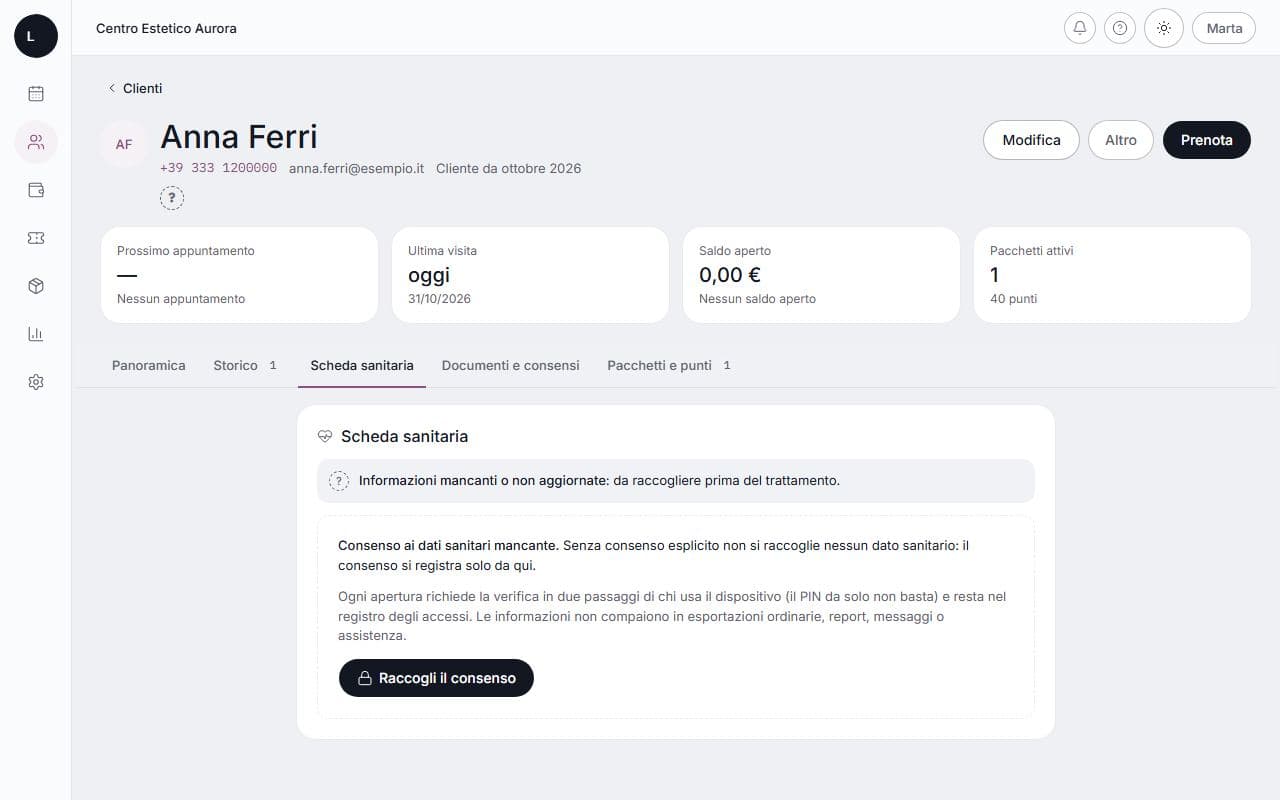Screen dimensions: 1280x800
Task: Open the calendar icon in the sidebar
Action: (36, 94)
